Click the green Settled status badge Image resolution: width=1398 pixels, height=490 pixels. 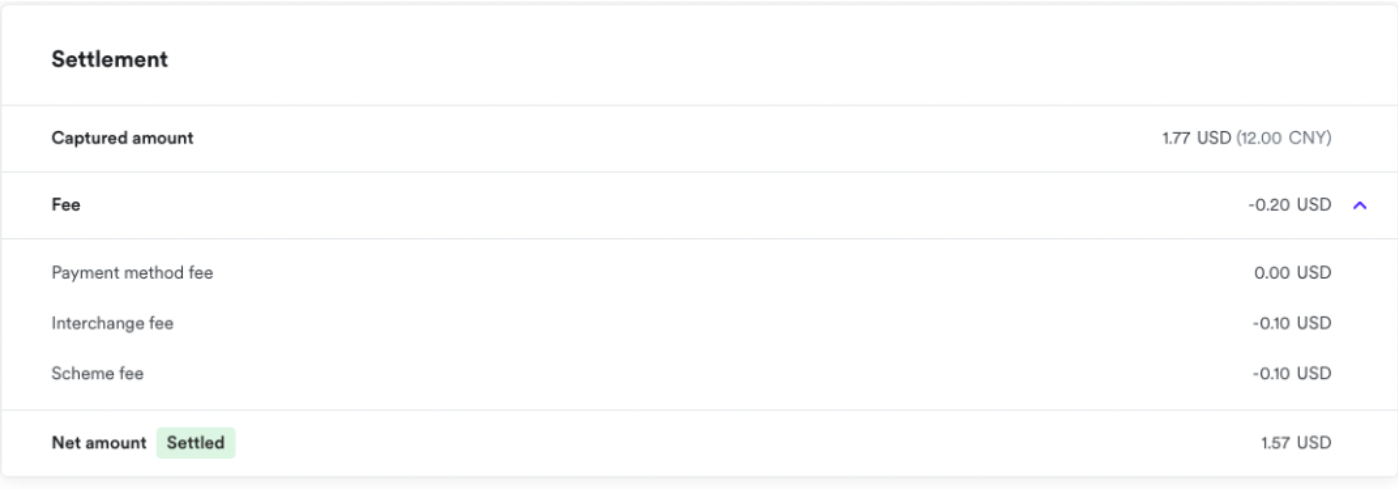tap(196, 442)
